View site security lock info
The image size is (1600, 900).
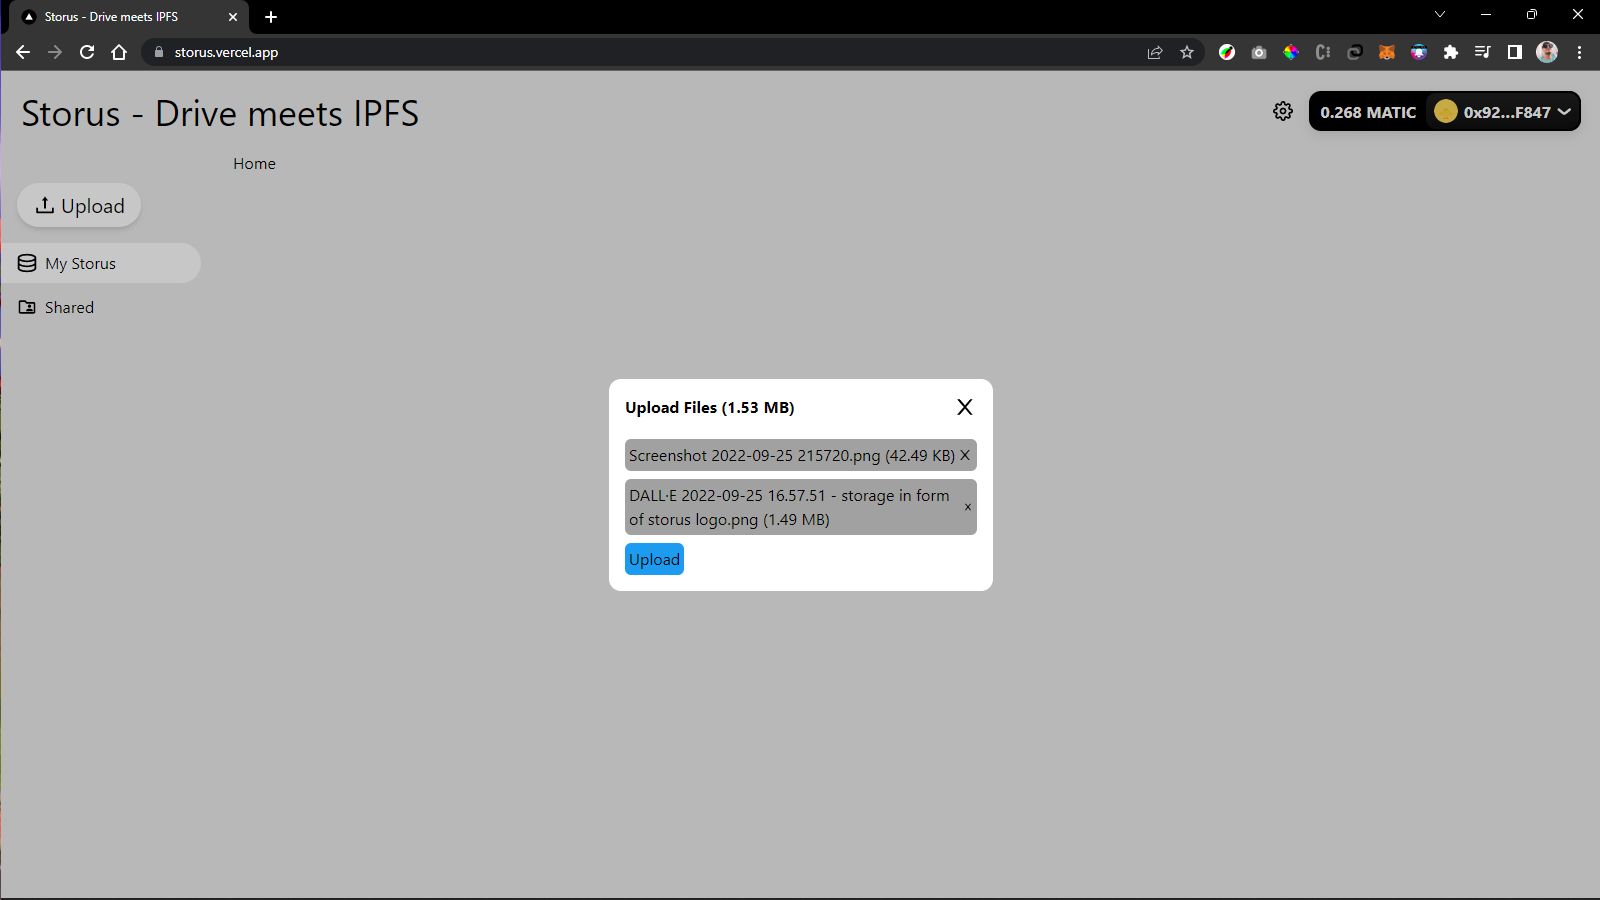coord(158,52)
